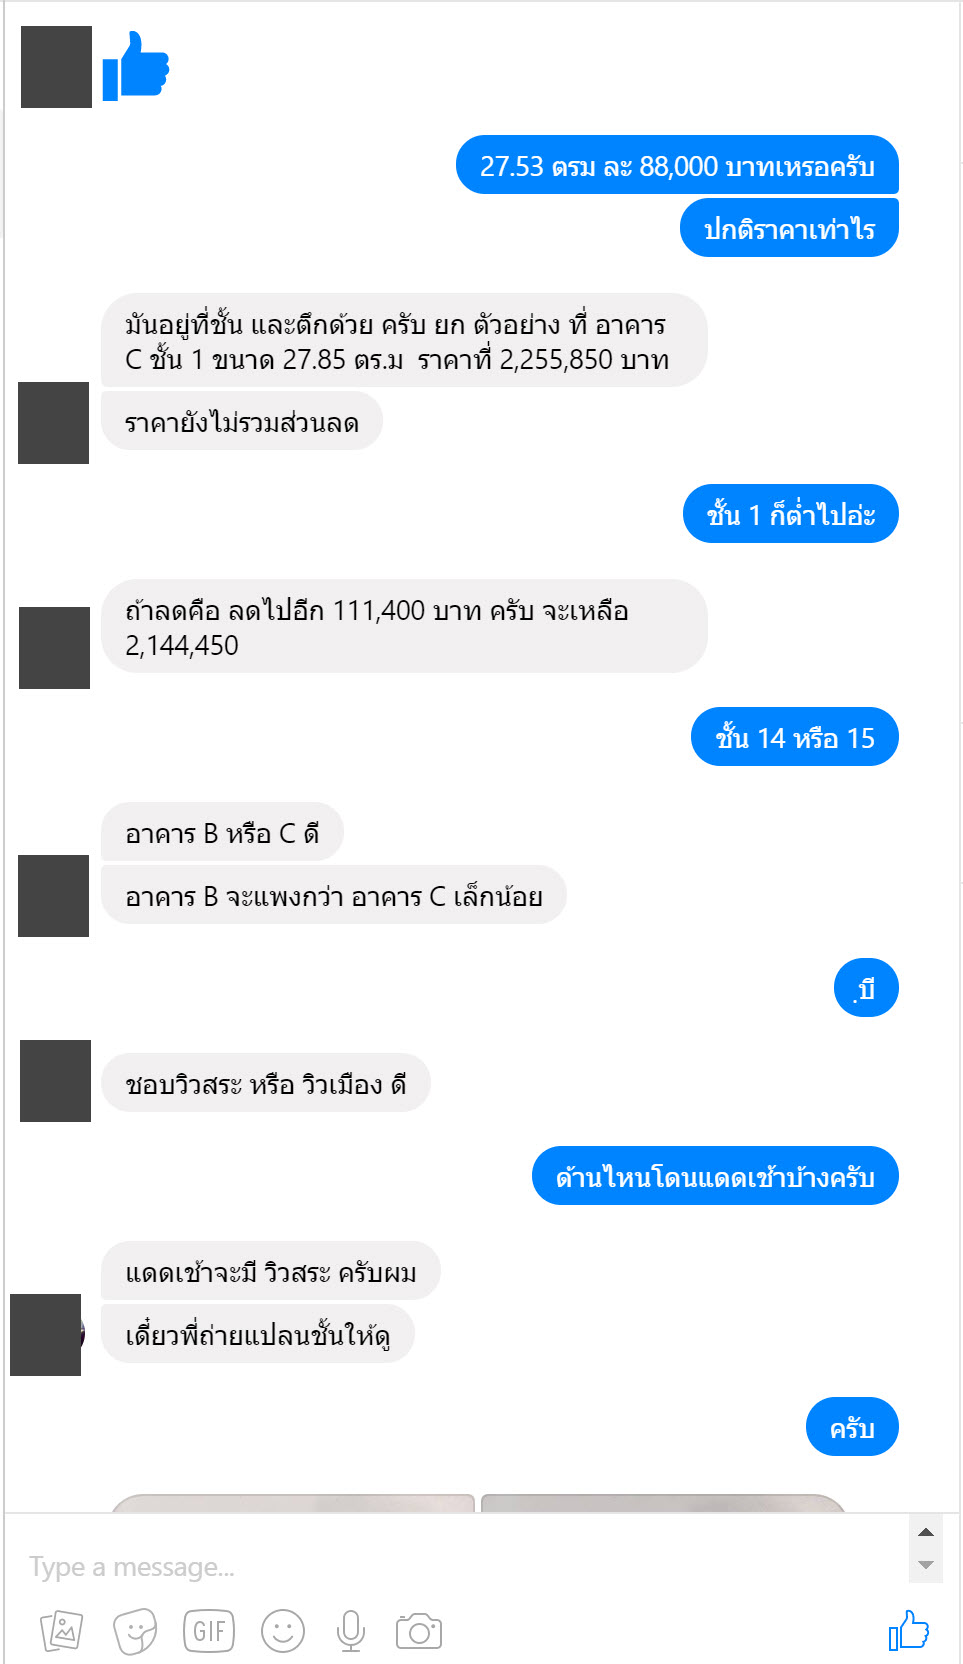Select the message "อาคาร B หรือ C ดี"
The image size is (963, 1664).
click(222, 832)
